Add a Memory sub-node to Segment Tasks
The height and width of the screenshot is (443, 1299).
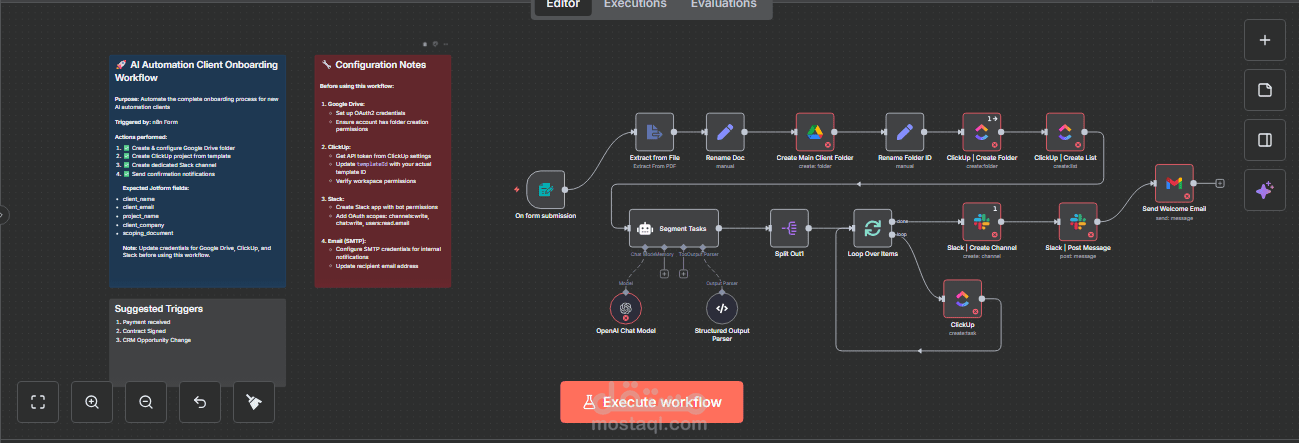664,275
